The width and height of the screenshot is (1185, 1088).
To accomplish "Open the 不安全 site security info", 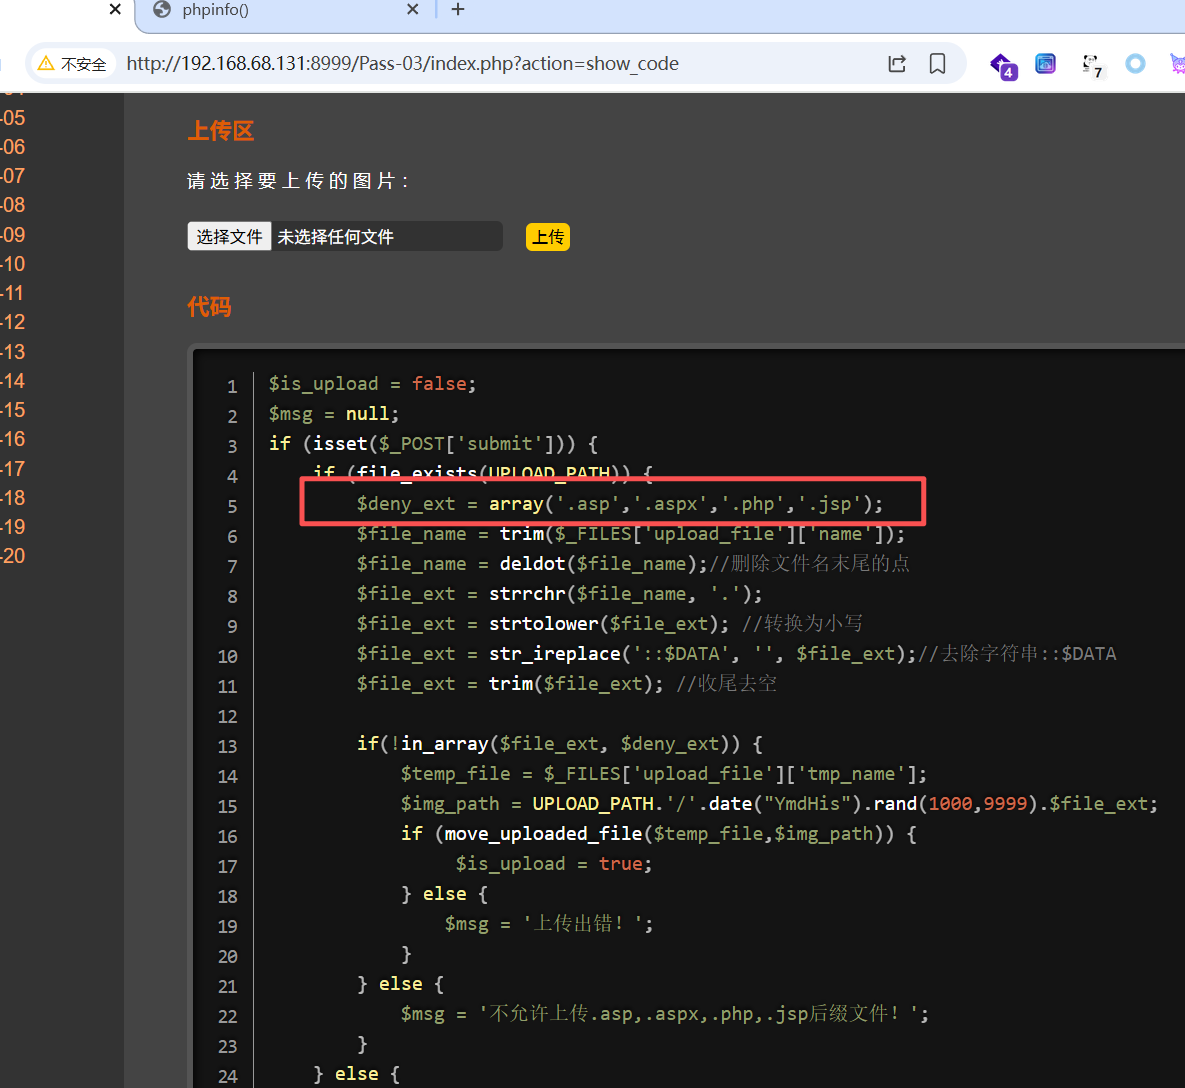I will (x=73, y=63).
